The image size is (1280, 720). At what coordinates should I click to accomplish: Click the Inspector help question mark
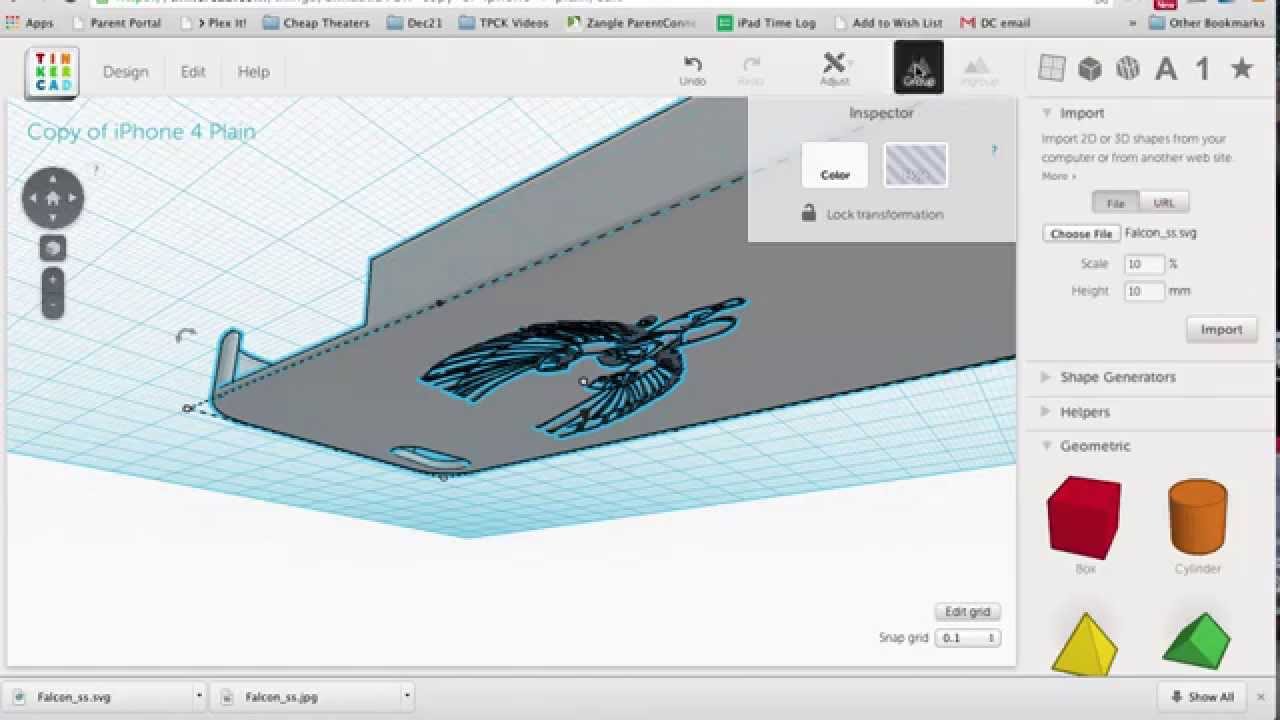coord(993,150)
